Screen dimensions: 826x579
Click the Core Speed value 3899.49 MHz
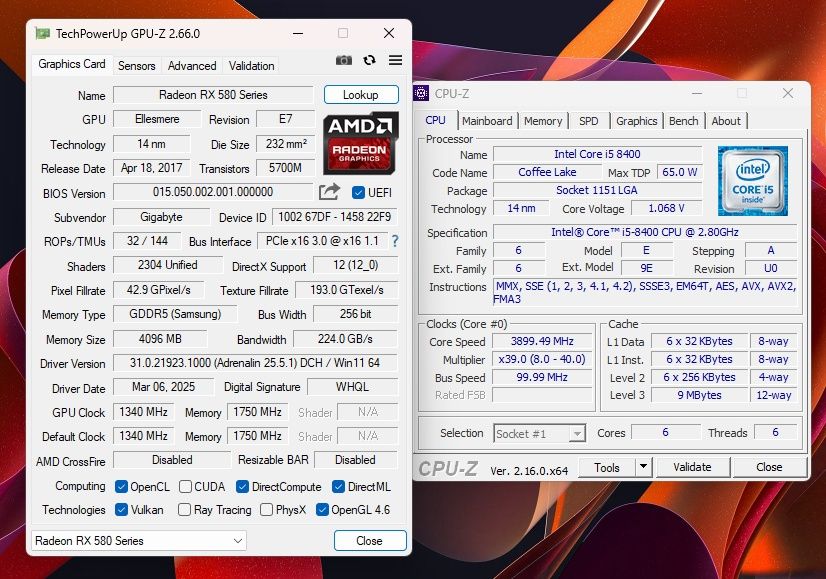(542, 341)
